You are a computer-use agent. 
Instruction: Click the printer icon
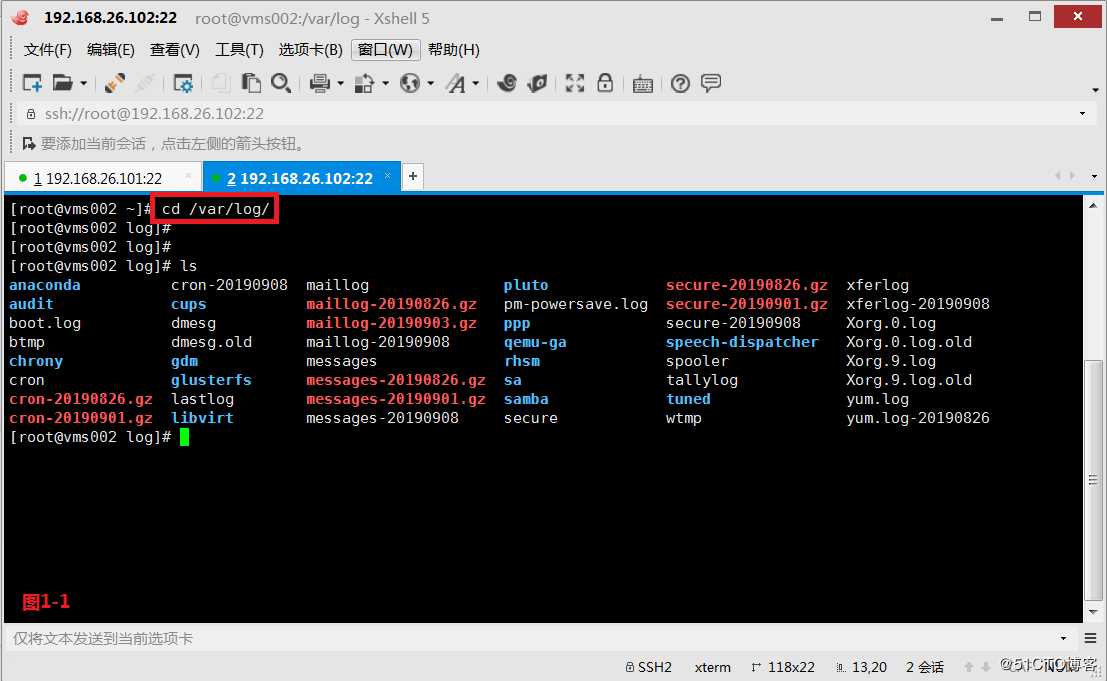[320, 83]
